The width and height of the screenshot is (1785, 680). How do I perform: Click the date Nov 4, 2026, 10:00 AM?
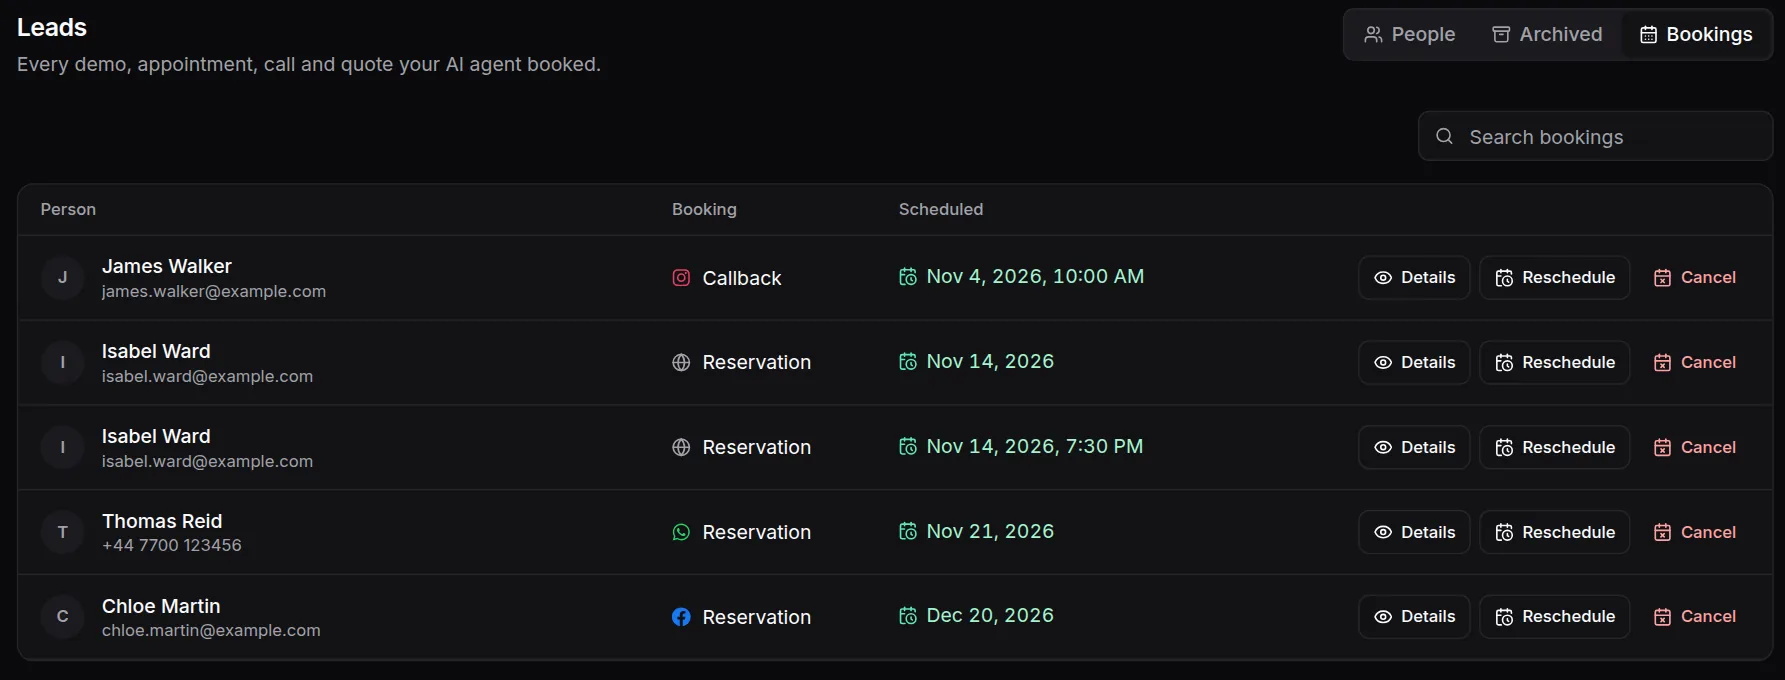coord(1035,276)
